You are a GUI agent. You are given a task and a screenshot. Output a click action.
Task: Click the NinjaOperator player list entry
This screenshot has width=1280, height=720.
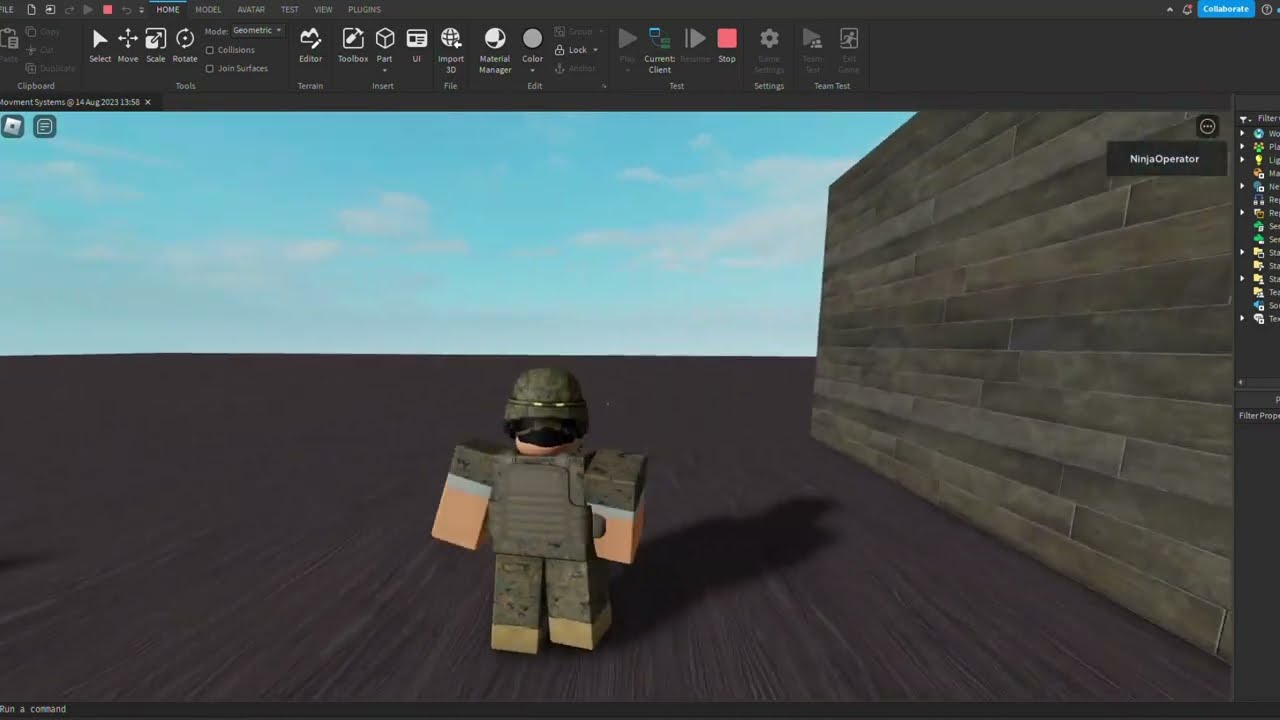coord(1165,159)
